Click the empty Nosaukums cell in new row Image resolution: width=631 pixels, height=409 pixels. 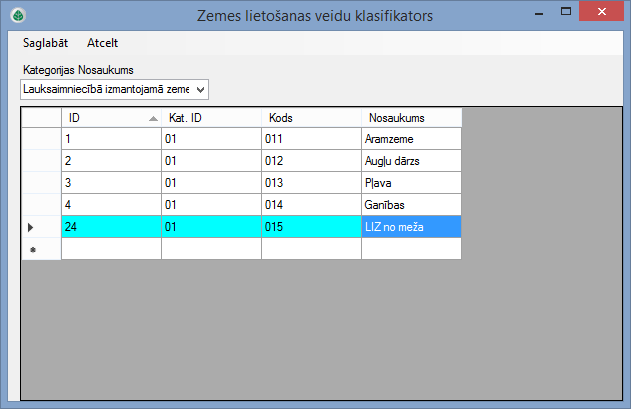[412, 249]
